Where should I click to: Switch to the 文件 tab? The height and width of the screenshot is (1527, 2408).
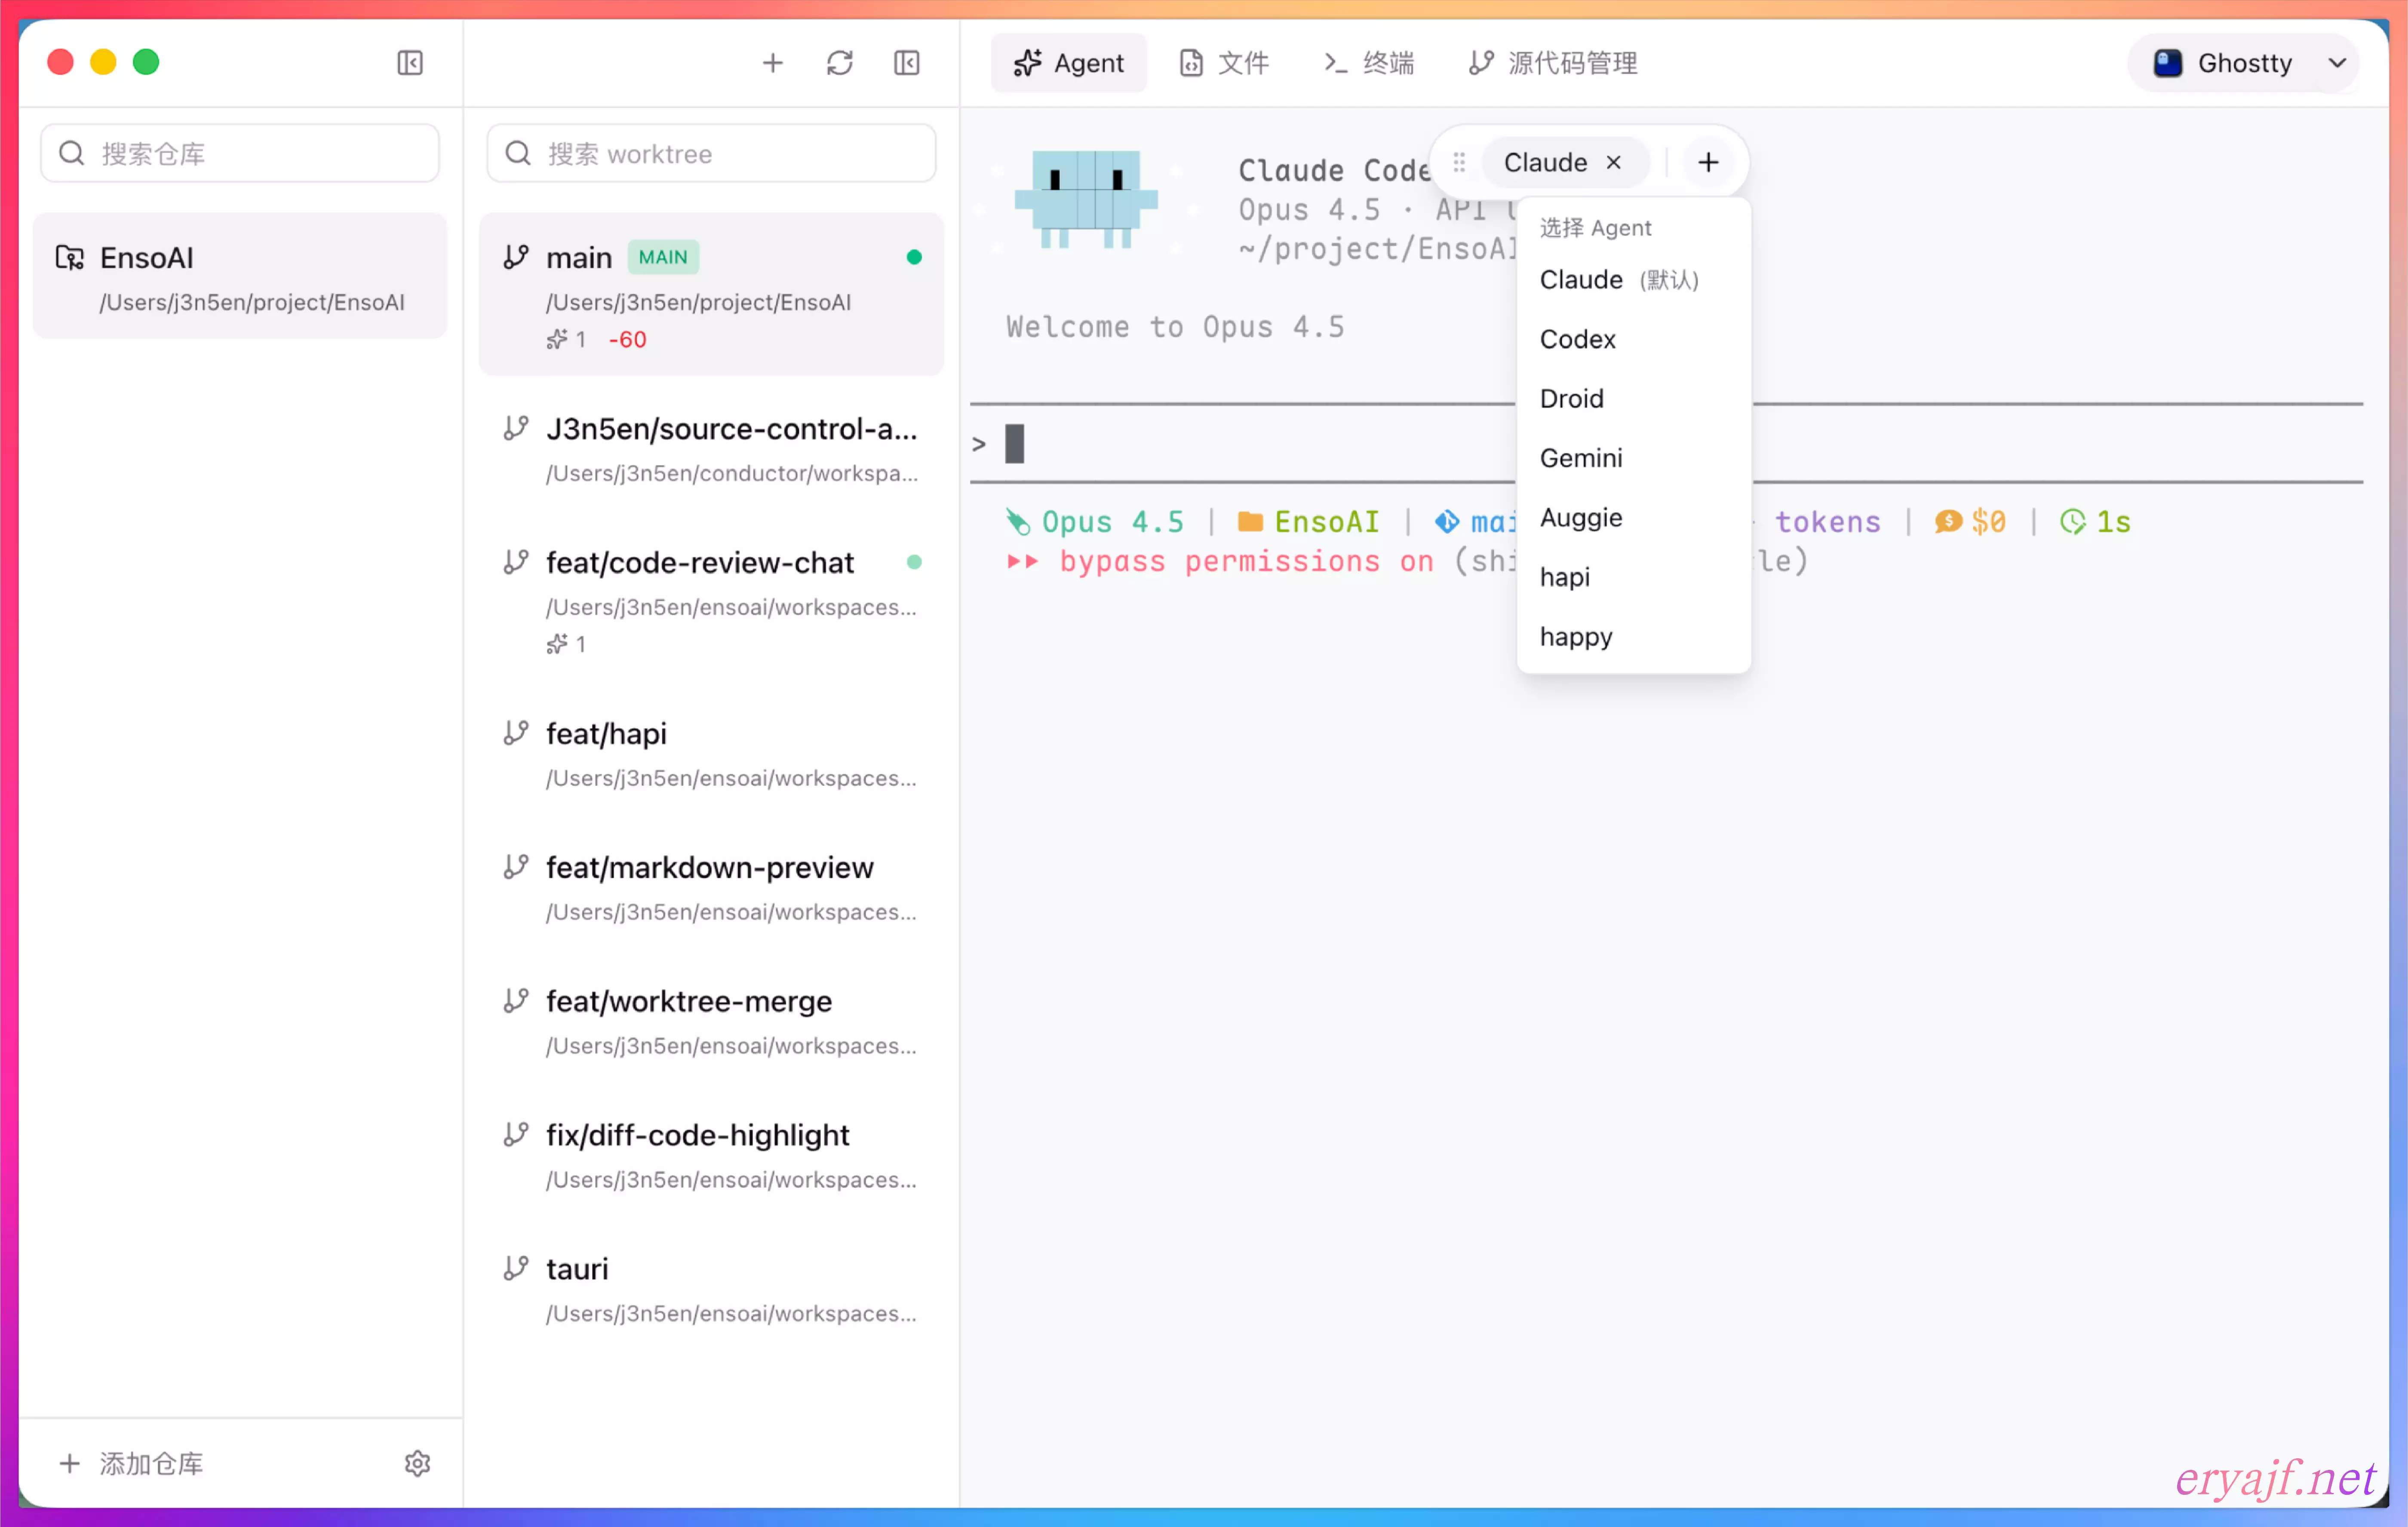[x=1224, y=63]
